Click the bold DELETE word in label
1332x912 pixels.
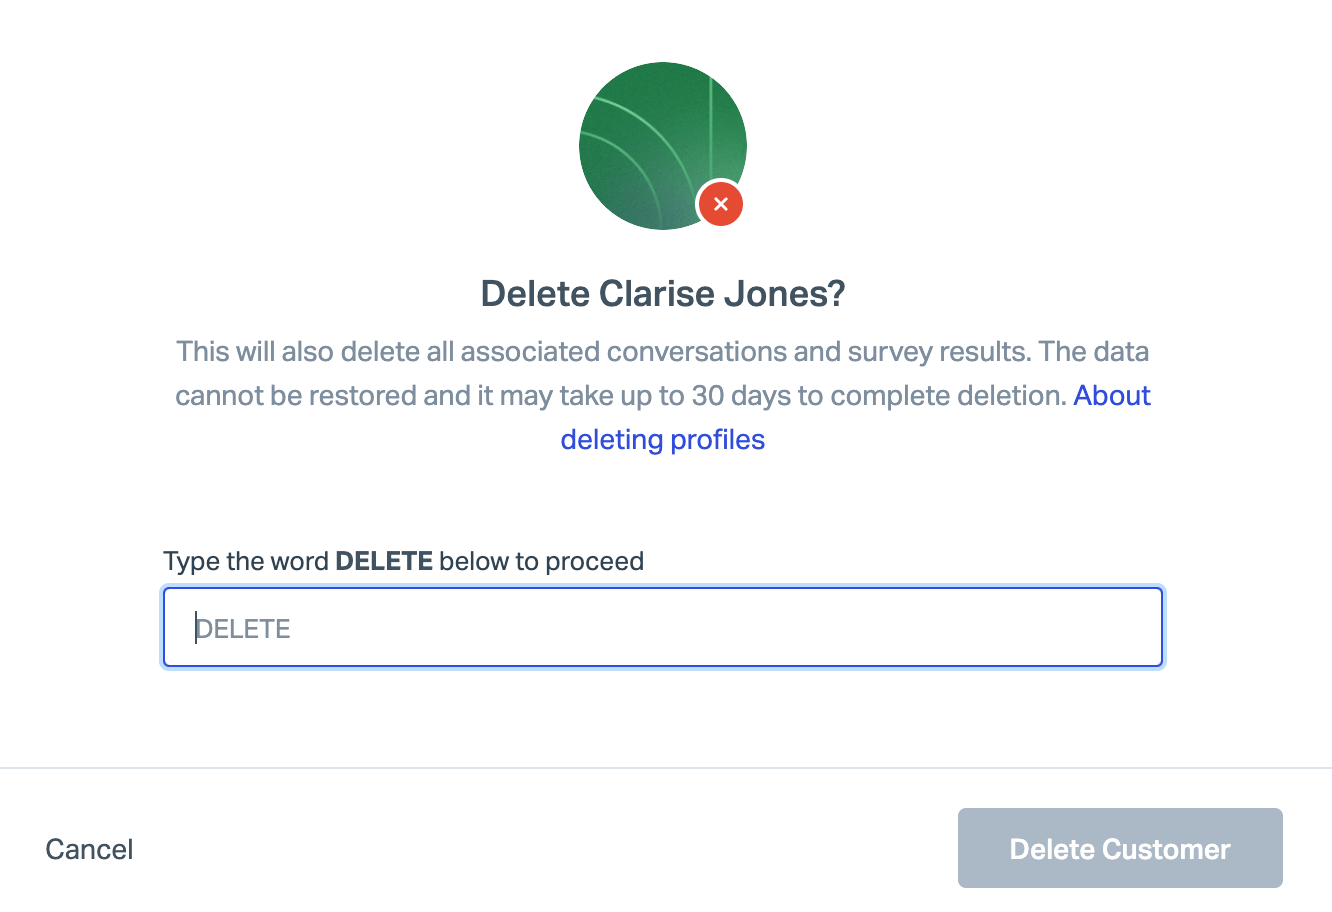[384, 561]
